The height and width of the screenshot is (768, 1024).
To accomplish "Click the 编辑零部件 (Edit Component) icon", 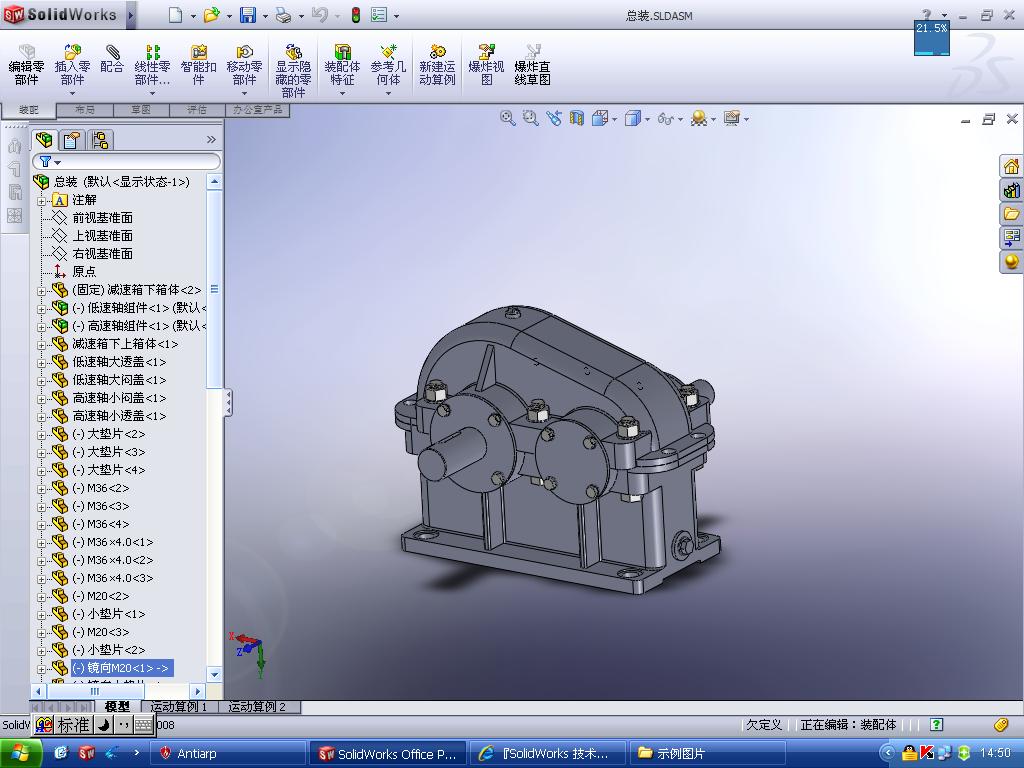I will click(26, 65).
